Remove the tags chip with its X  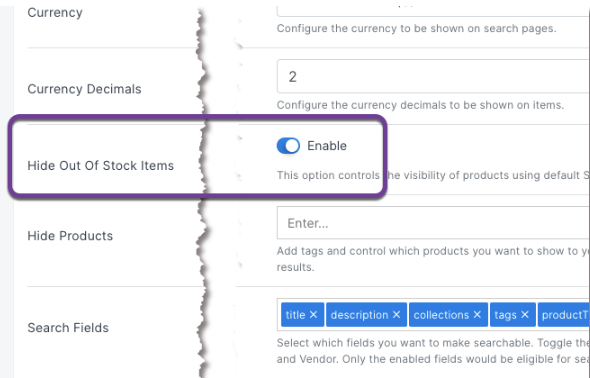(525, 314)
